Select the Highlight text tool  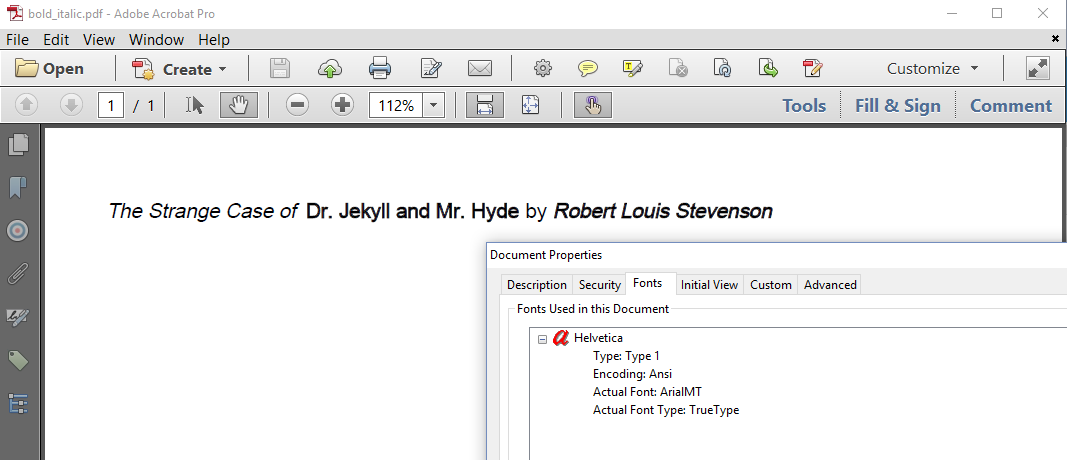[633, 68]
